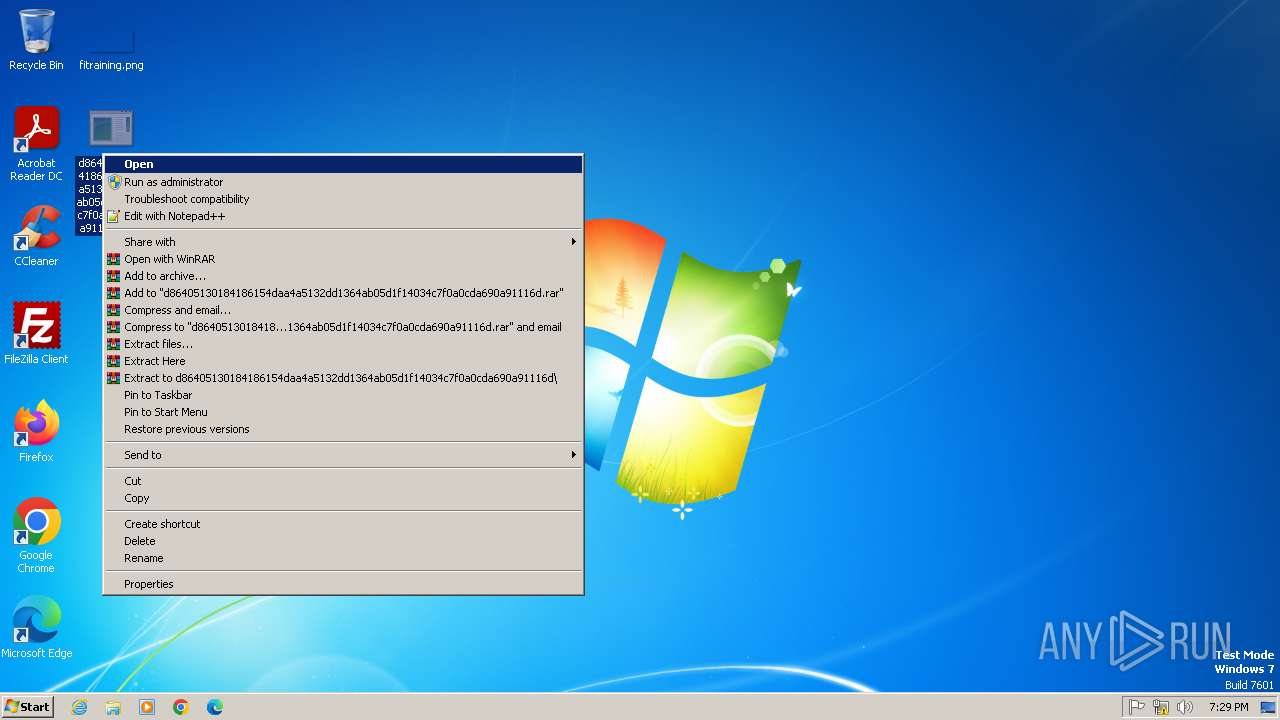
Task: Select Pin to Taskbar
Action: 343,395
